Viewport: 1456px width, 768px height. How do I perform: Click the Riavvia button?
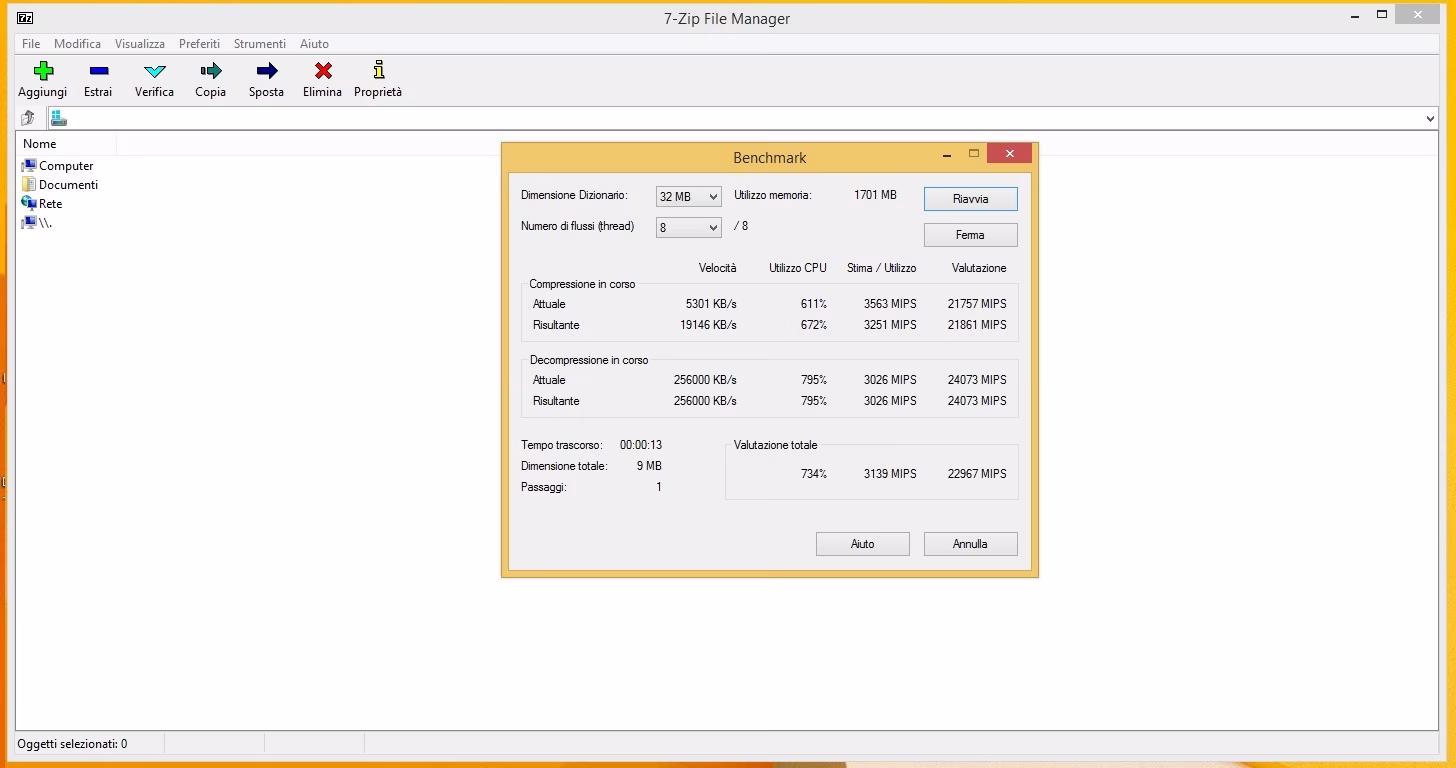click(970, 199)
